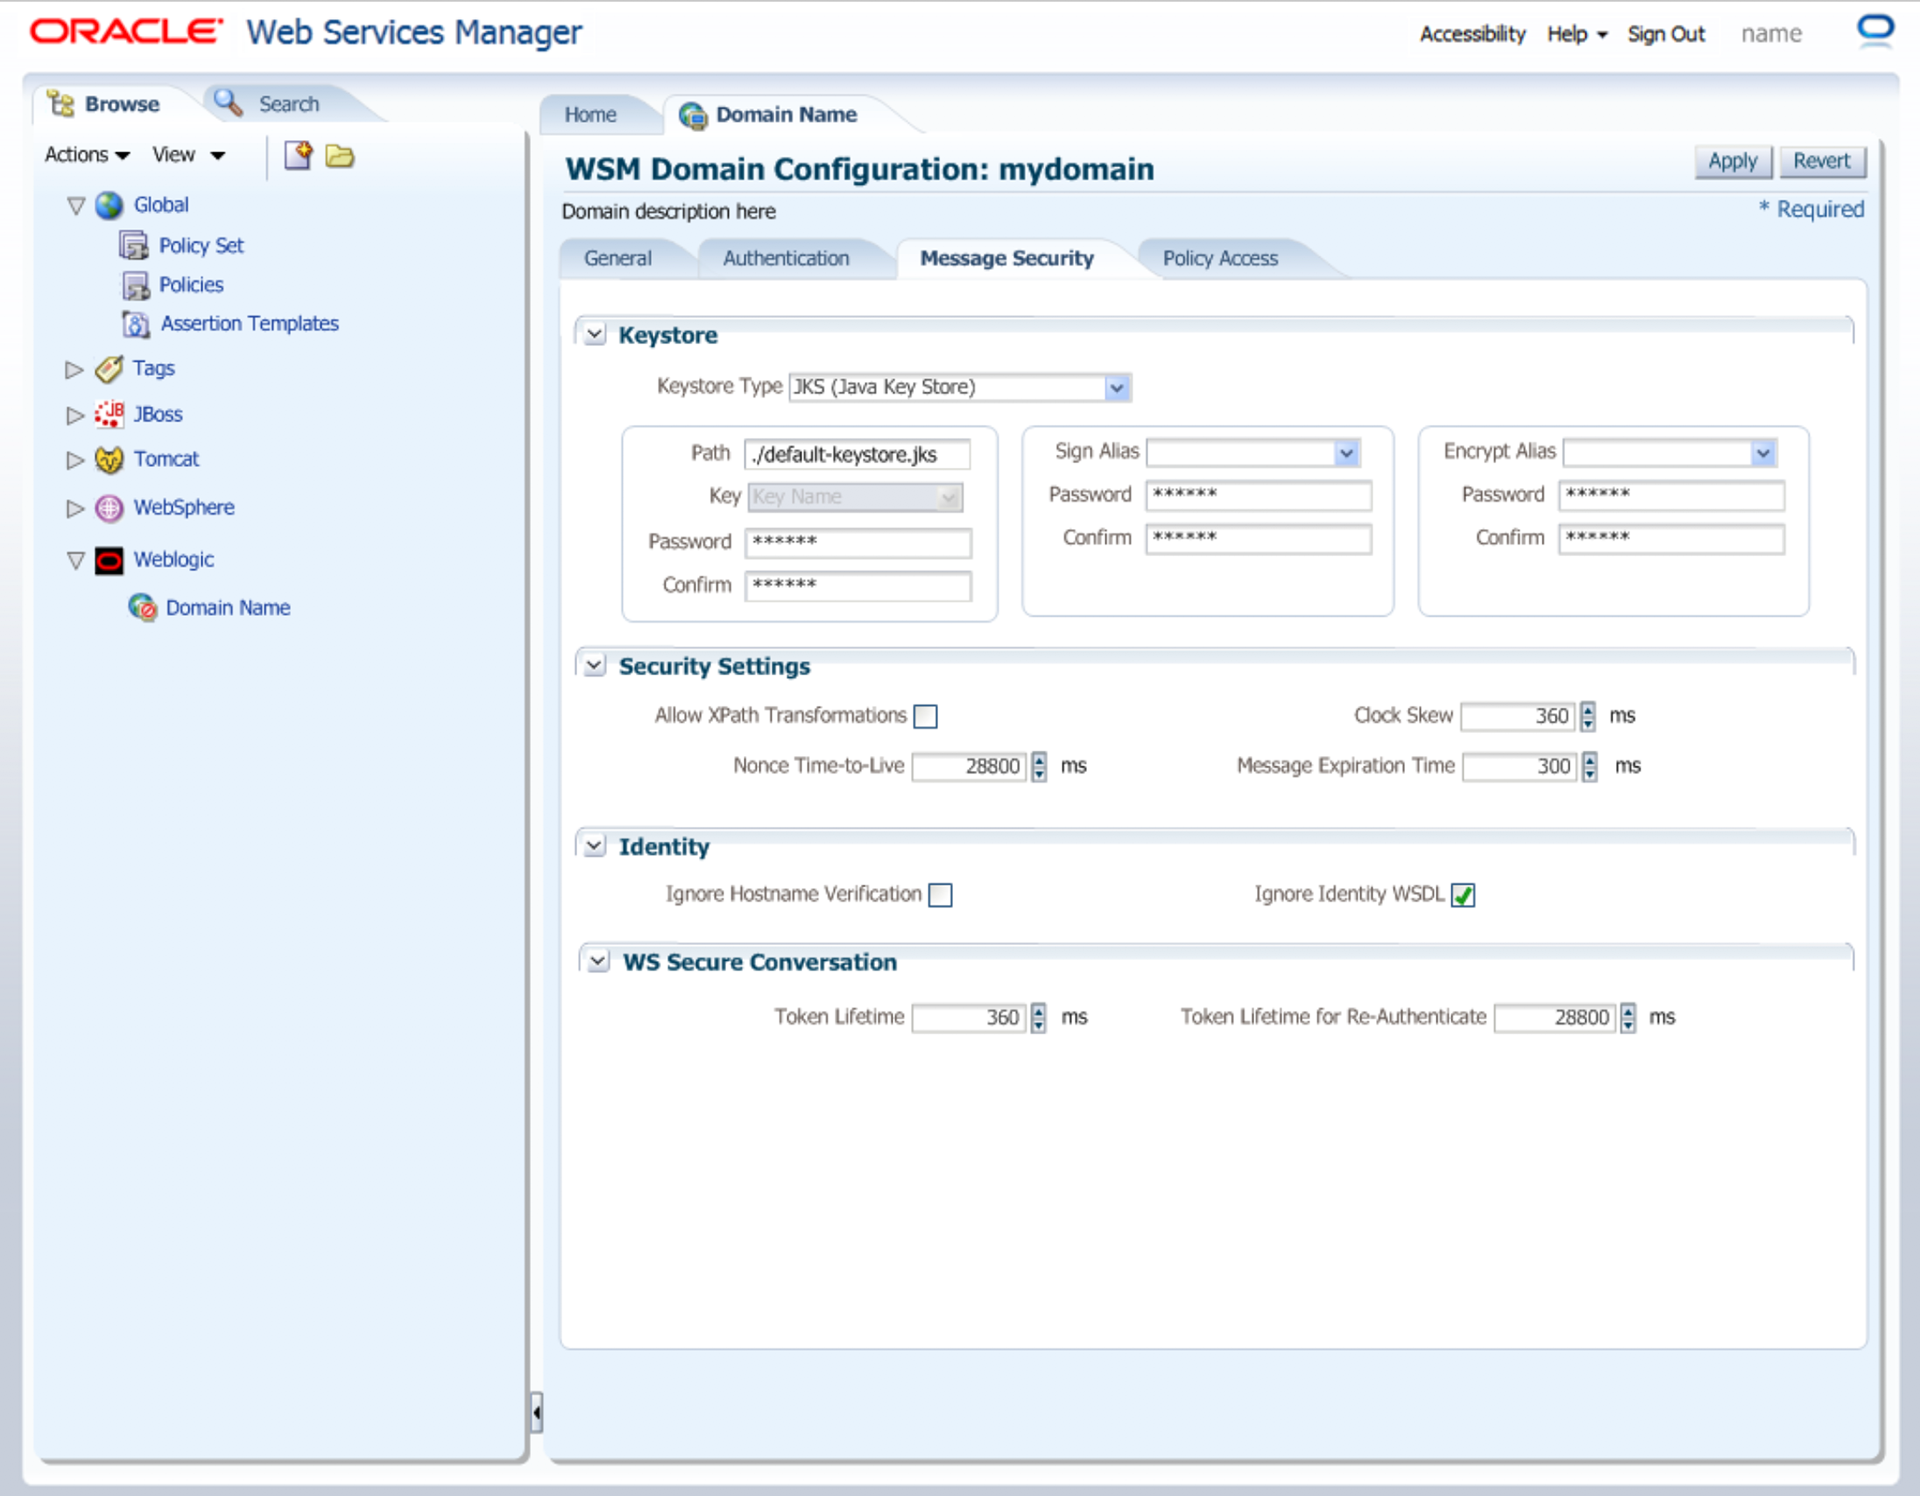The height and width of the screenshot is (1496, 1920).
Task: Click the Sign Out link
Action: click(x=1666, y=34)
